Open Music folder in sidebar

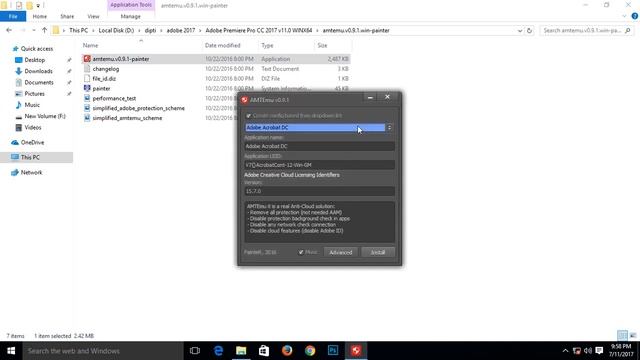pyautogui.click(x=32, y=105)
